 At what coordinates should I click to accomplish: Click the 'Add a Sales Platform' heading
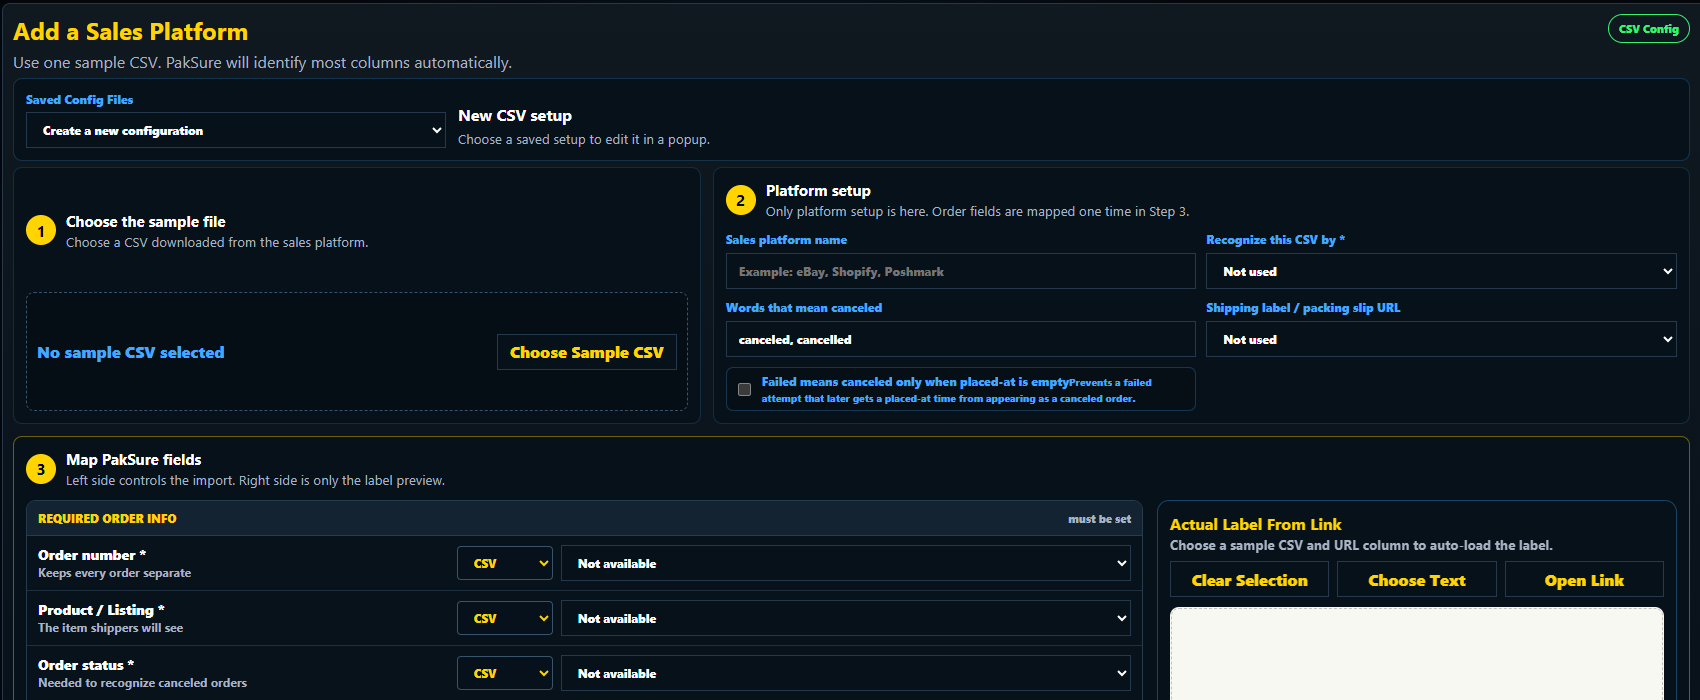131,32
